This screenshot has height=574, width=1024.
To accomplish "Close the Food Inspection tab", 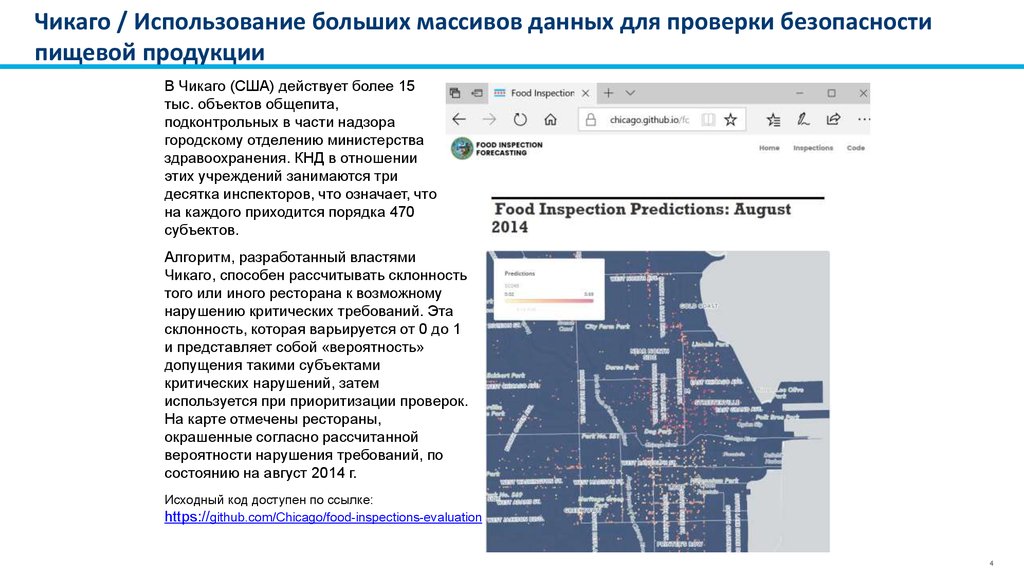I will point(586,93).
